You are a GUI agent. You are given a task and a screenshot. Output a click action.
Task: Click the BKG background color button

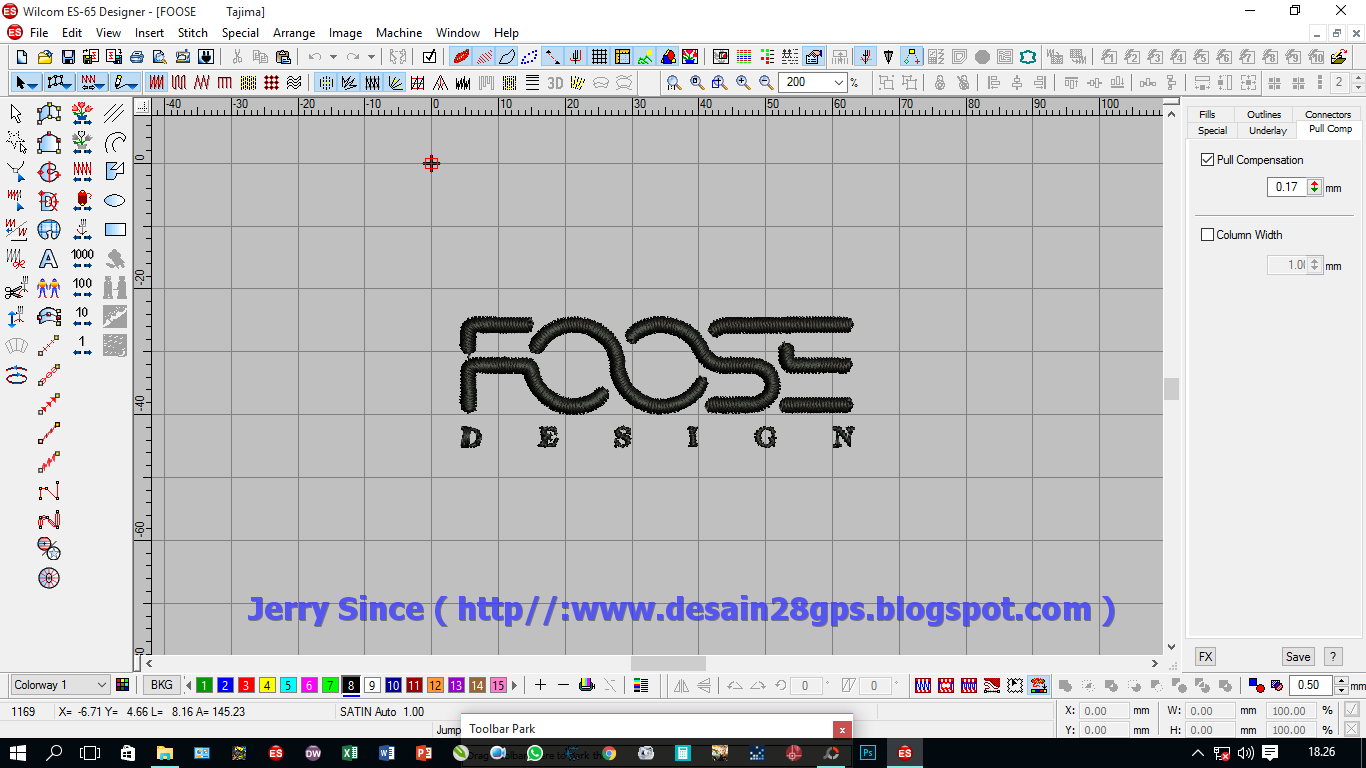coord(161,685)
